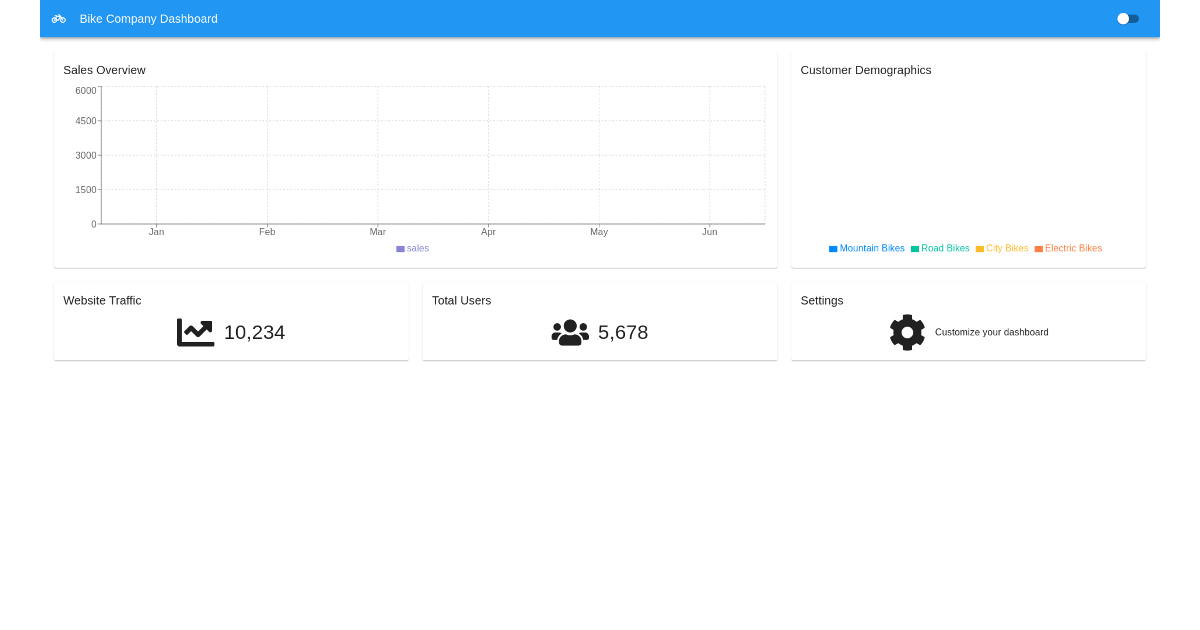Click the orange Electric Bikes color swatch
This screenshot has height=630, width=1200.
pos(1039,248)
